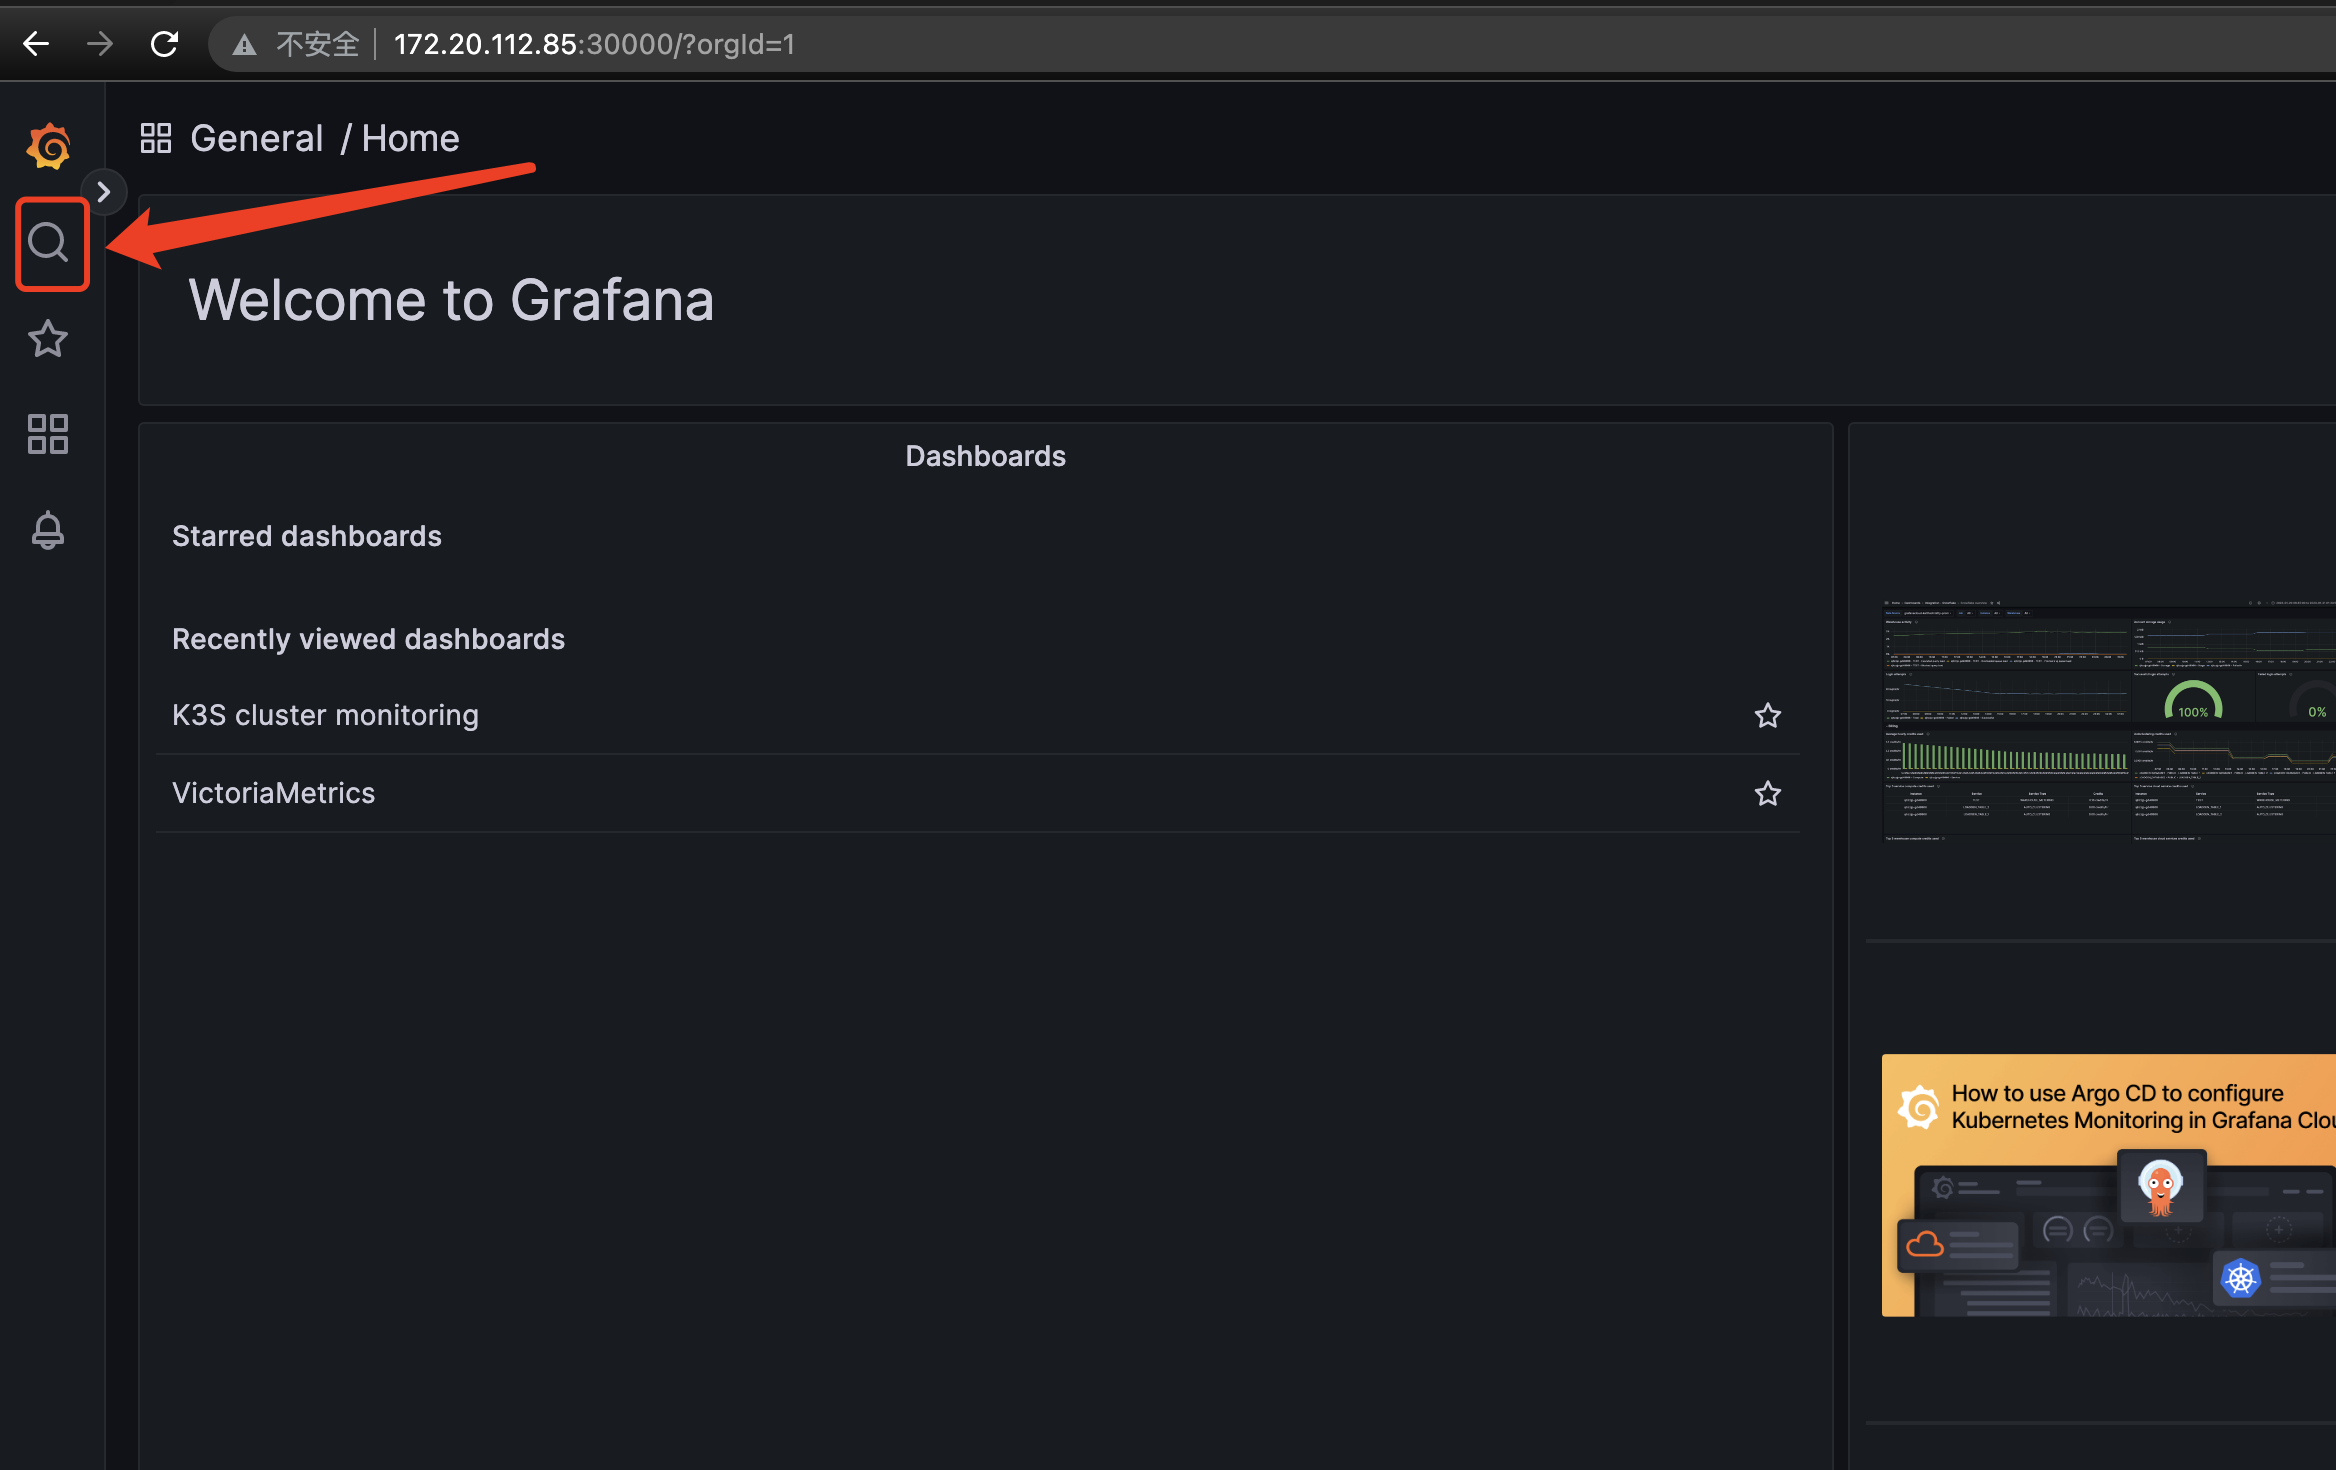Open the sidebar search icon
2336x1470 pixels.
pyautogui.click(x=48, y=243)
